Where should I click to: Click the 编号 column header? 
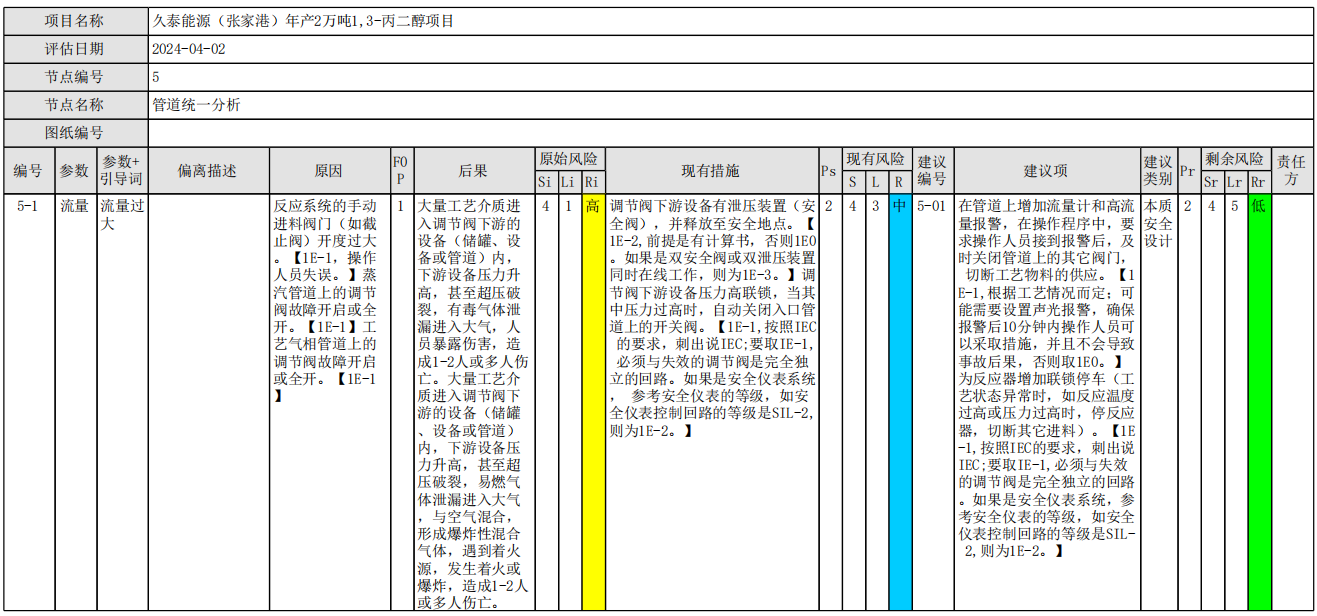(28, 171)
